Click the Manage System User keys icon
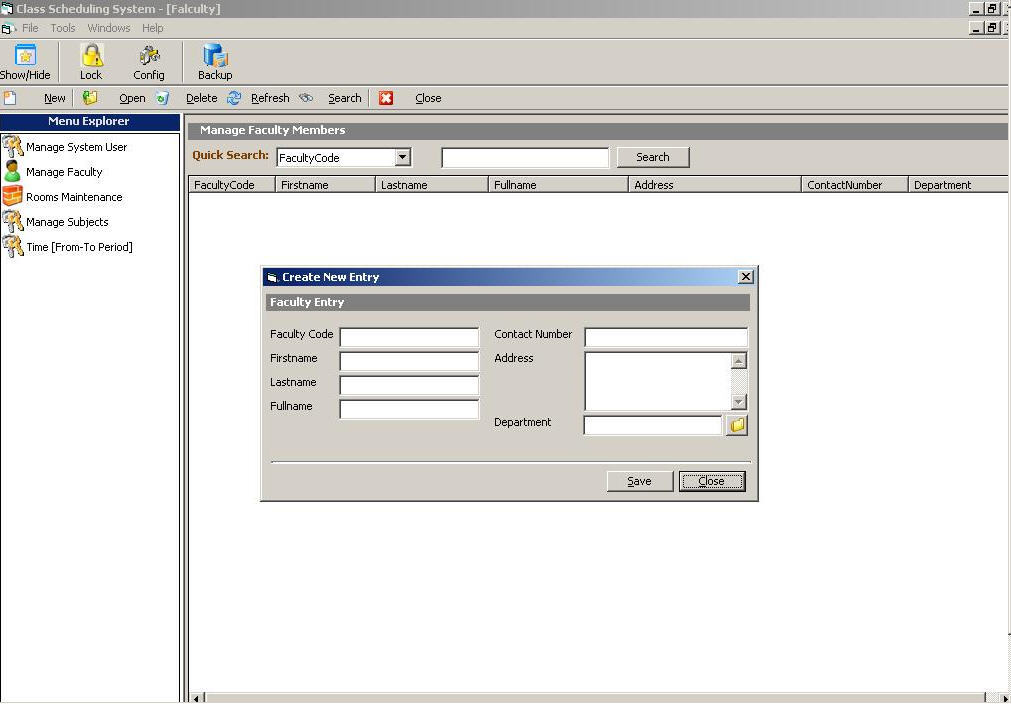1011x704 pixels. tap(12, 147)
